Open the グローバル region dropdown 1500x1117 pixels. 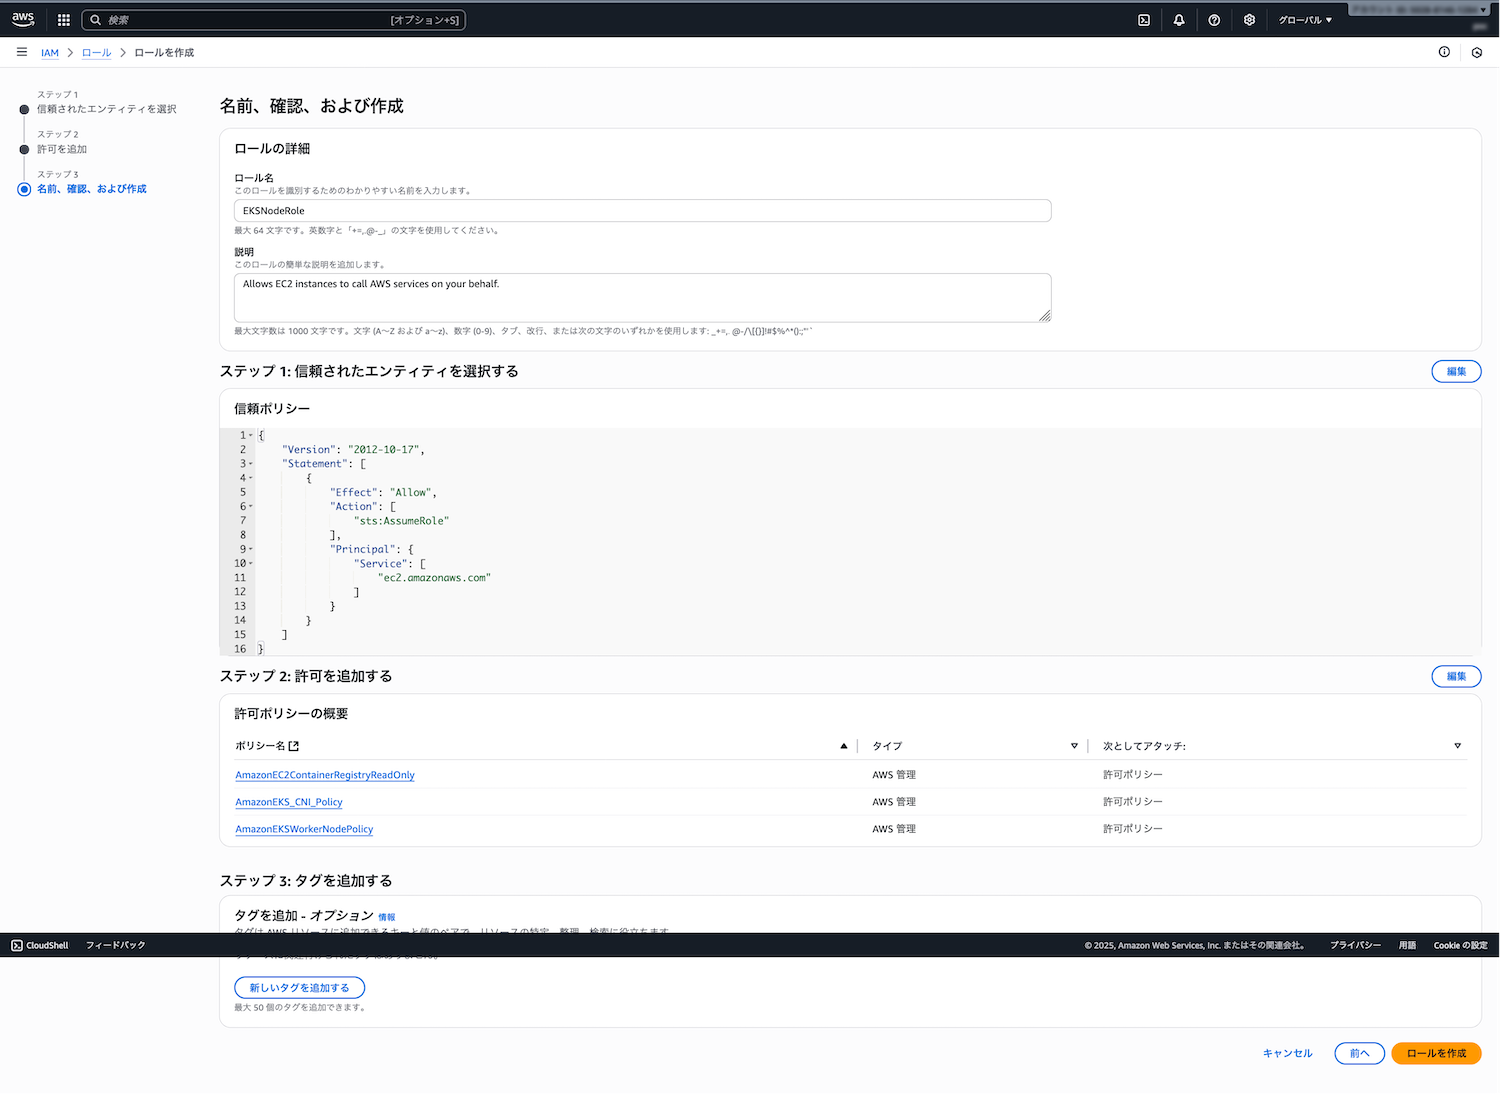[x=1305, y=20]
